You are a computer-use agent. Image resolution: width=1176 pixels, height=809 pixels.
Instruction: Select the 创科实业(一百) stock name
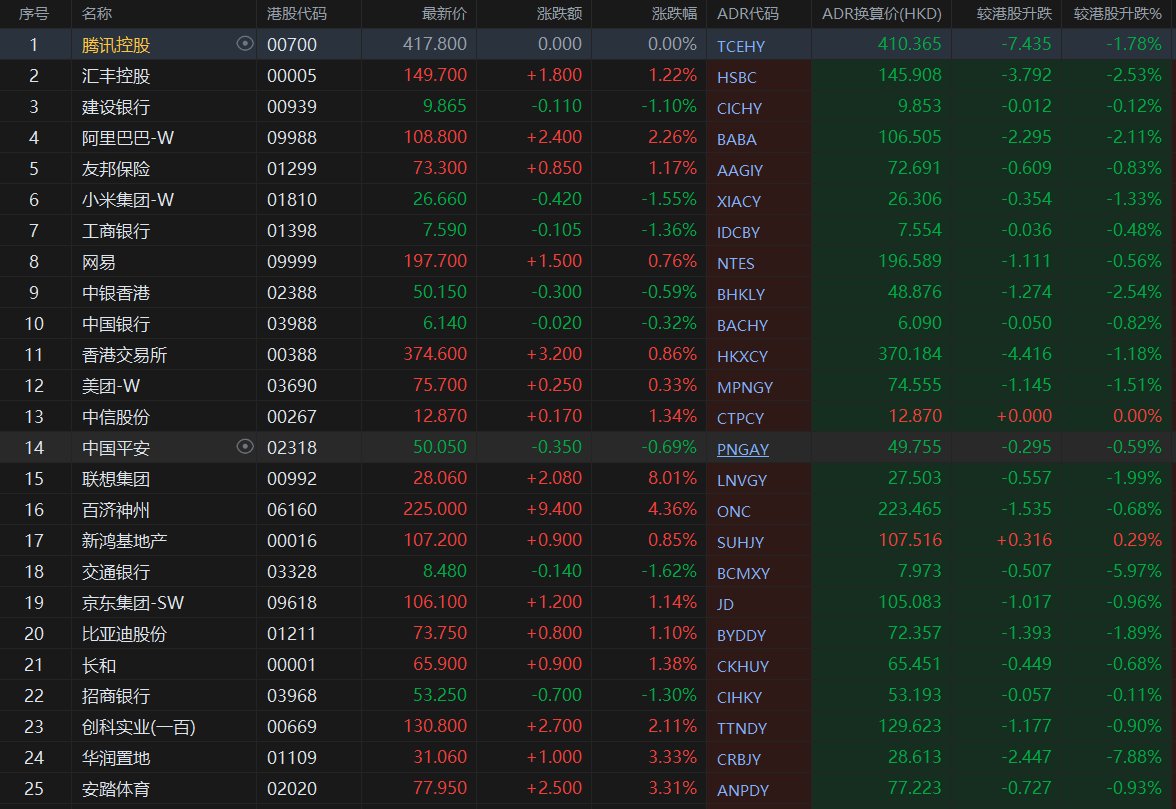[x=139, y=727]
